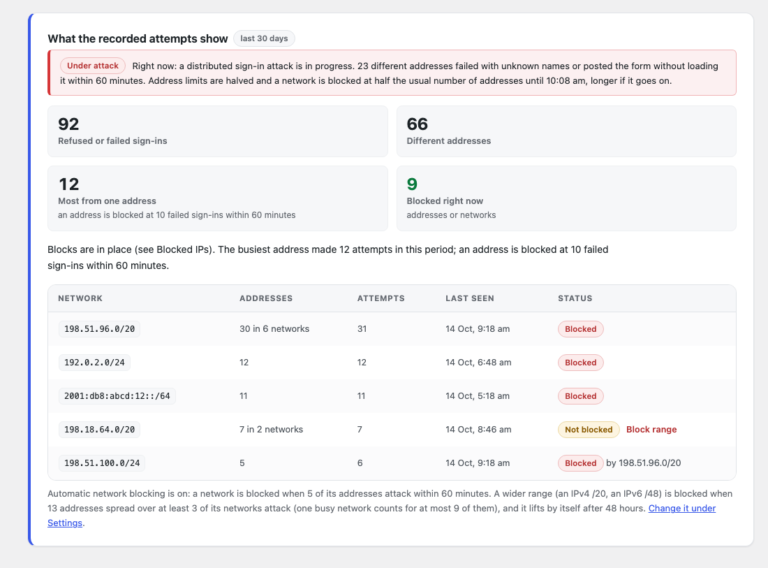This screenshot has height=568, width=768.
Task: Click the 'Automatic network blocking is on' note
Action: point(390,508)
